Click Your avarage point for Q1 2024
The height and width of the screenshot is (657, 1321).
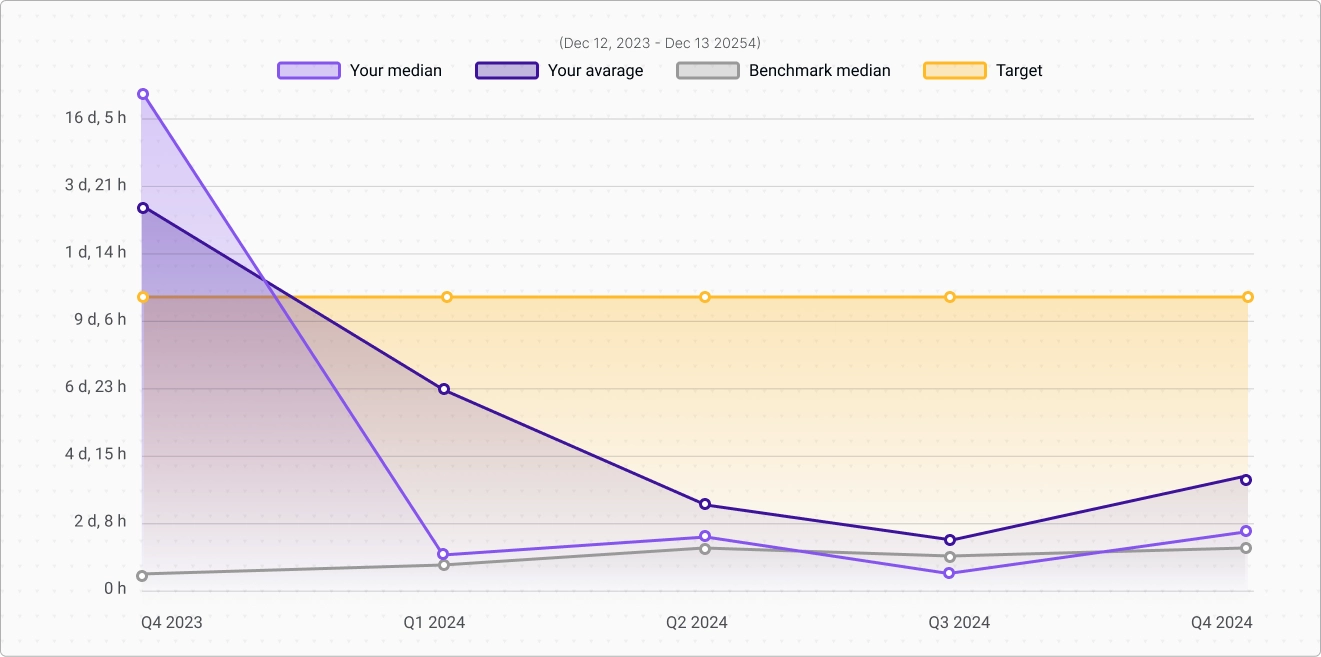click(x=444, y=389)
